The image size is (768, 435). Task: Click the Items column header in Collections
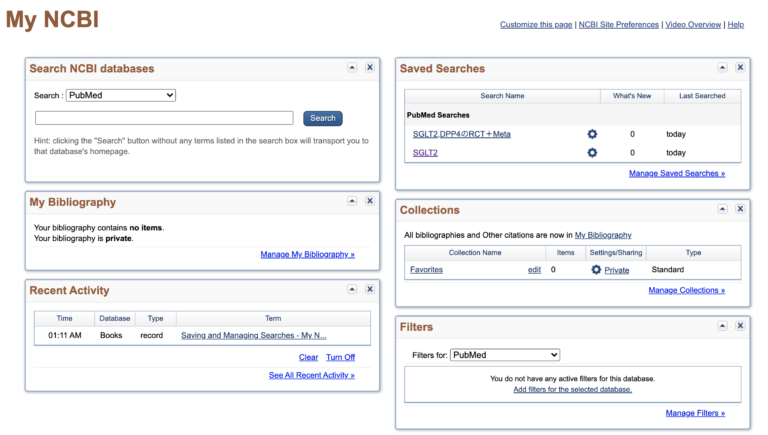click(565, 253)
